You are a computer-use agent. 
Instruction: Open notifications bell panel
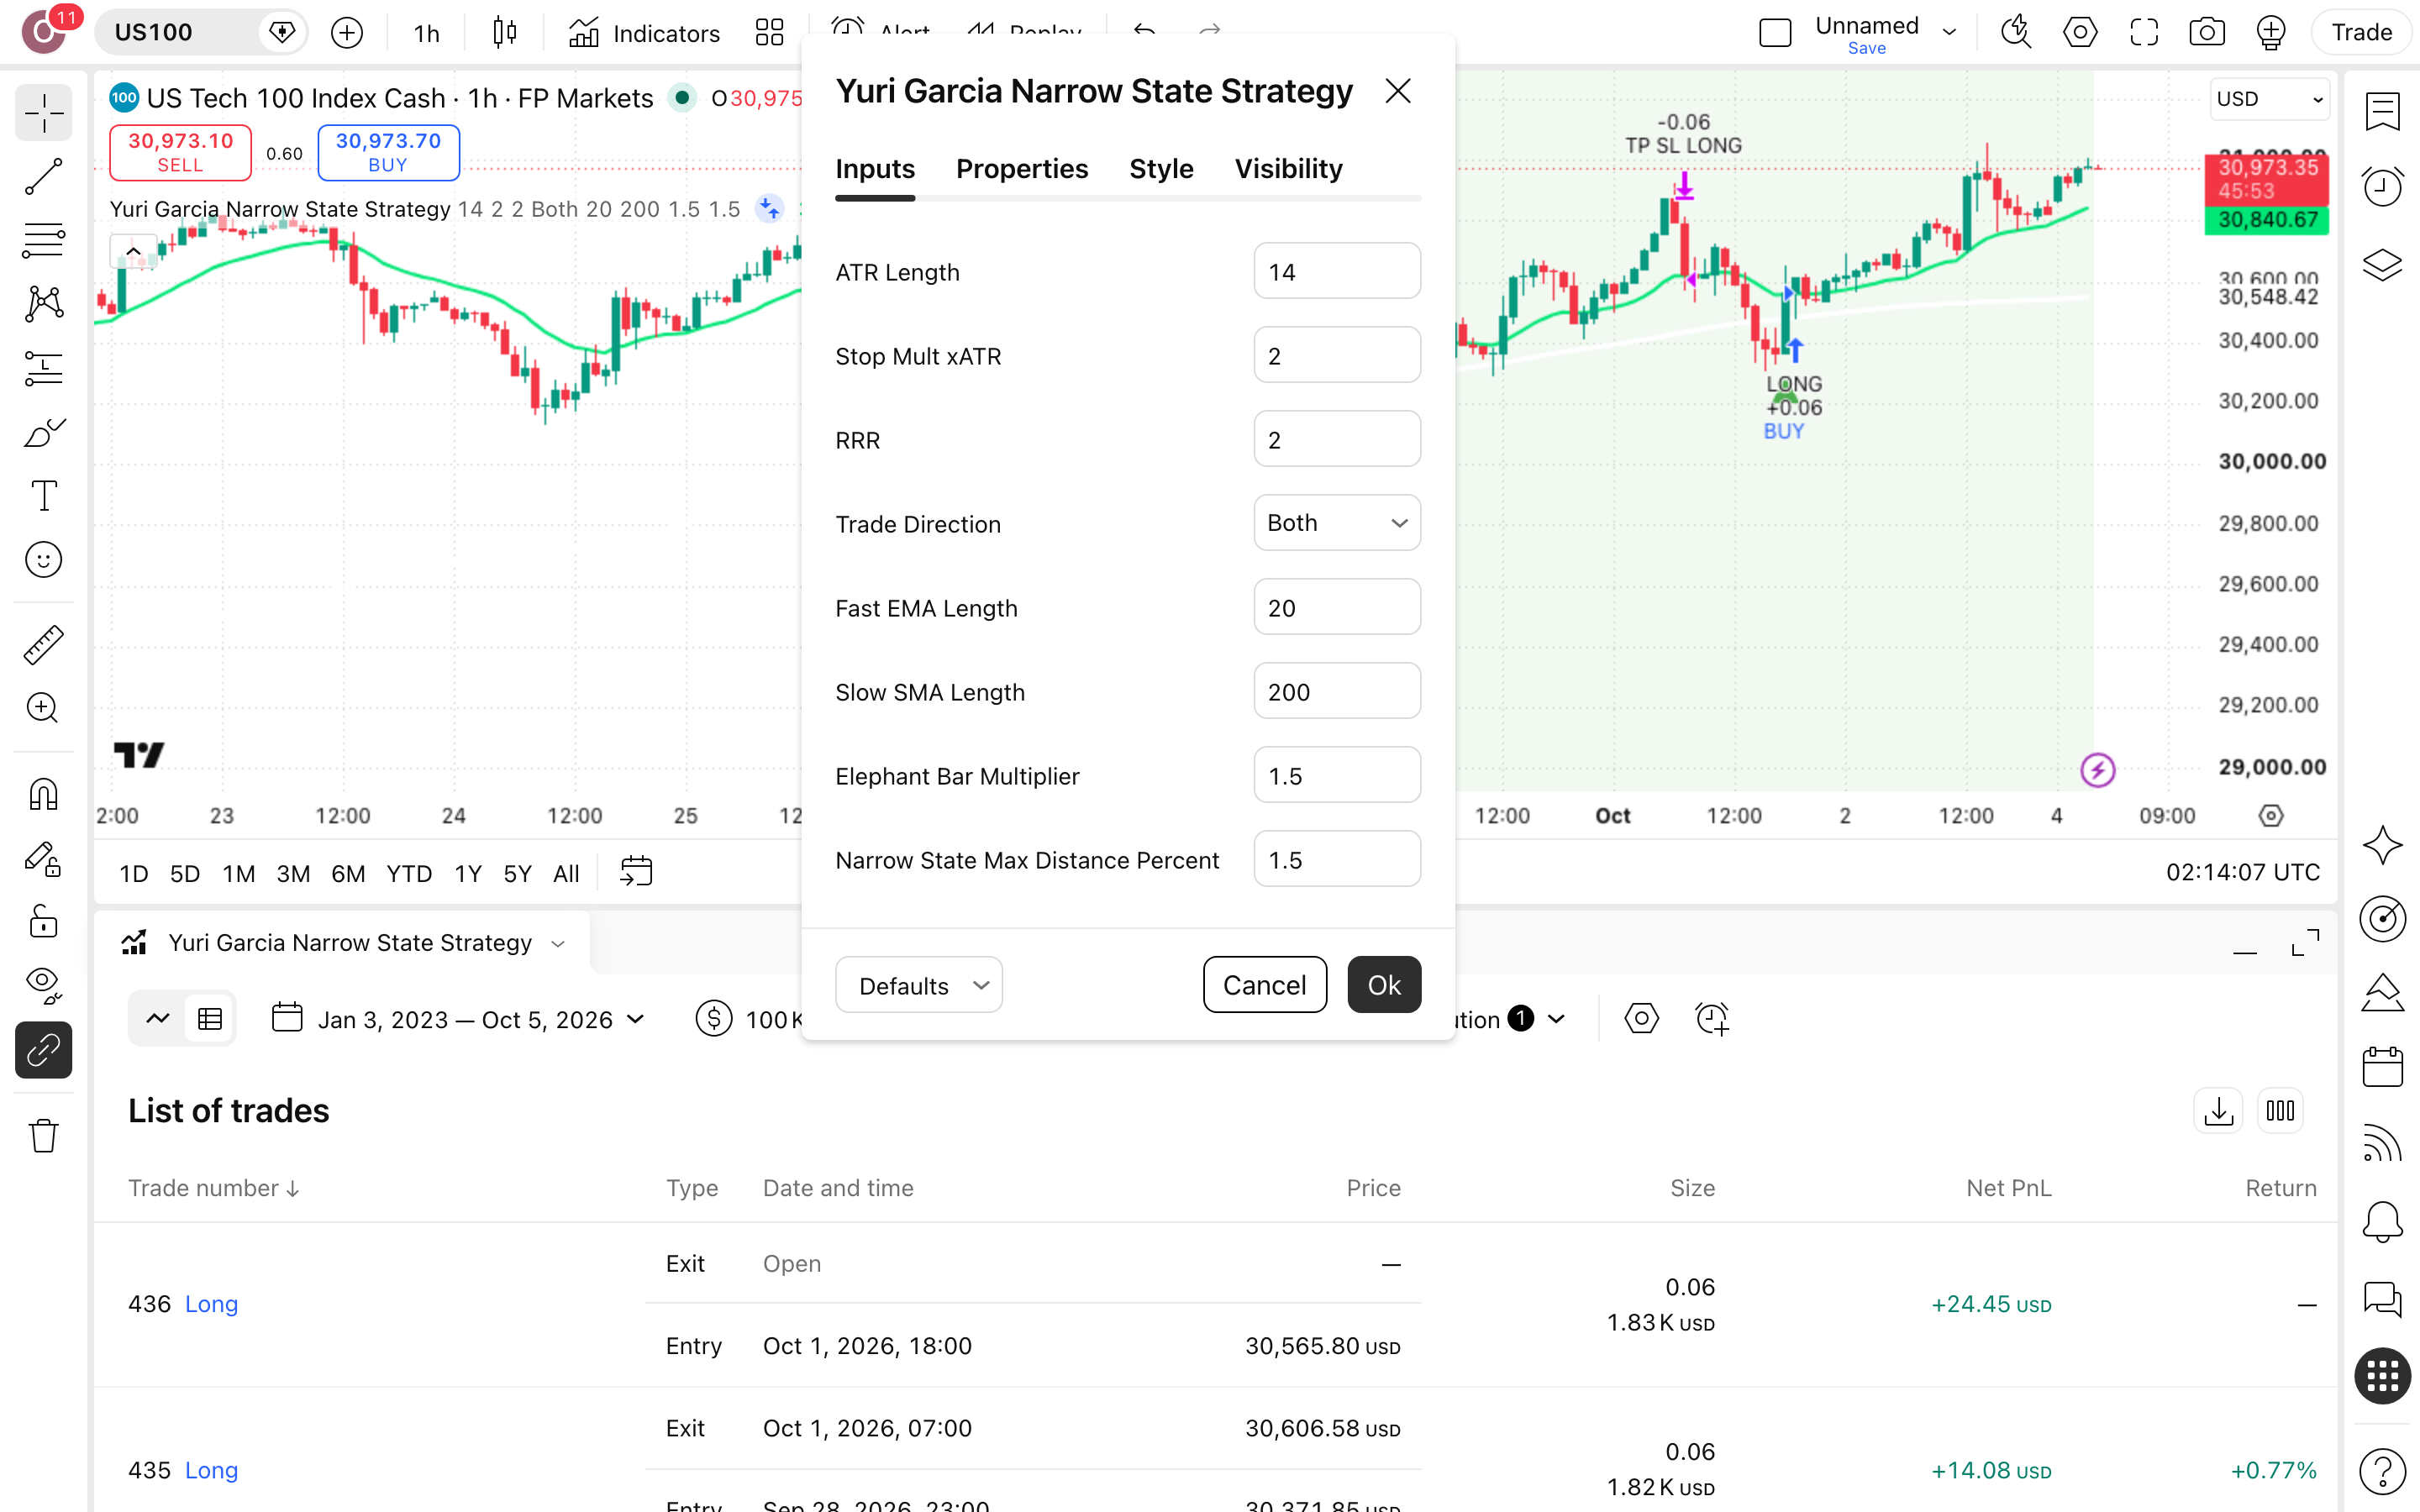[2382, 1221]
